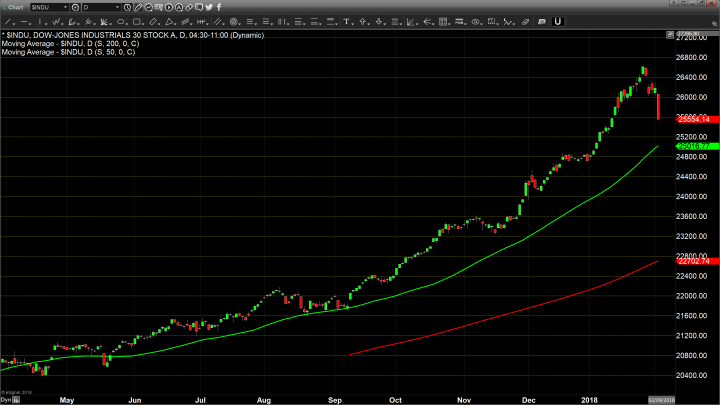Click the 02/09/2018 date marker
The image size is (720, 405).
pos(661,400)
